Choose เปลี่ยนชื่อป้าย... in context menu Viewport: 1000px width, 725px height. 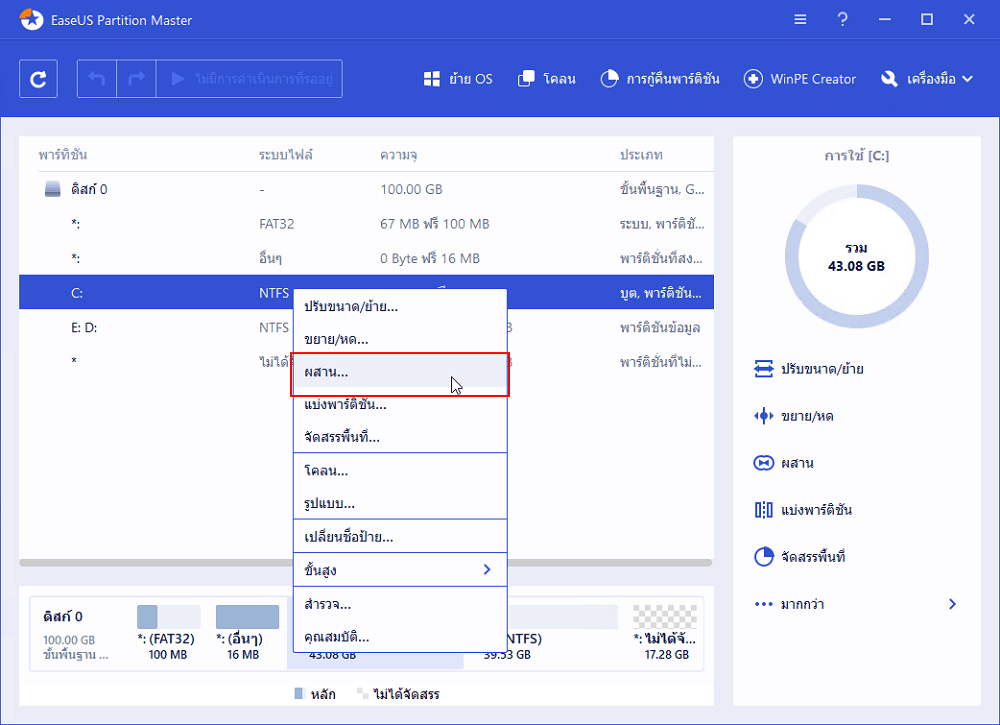coord(400,537)
